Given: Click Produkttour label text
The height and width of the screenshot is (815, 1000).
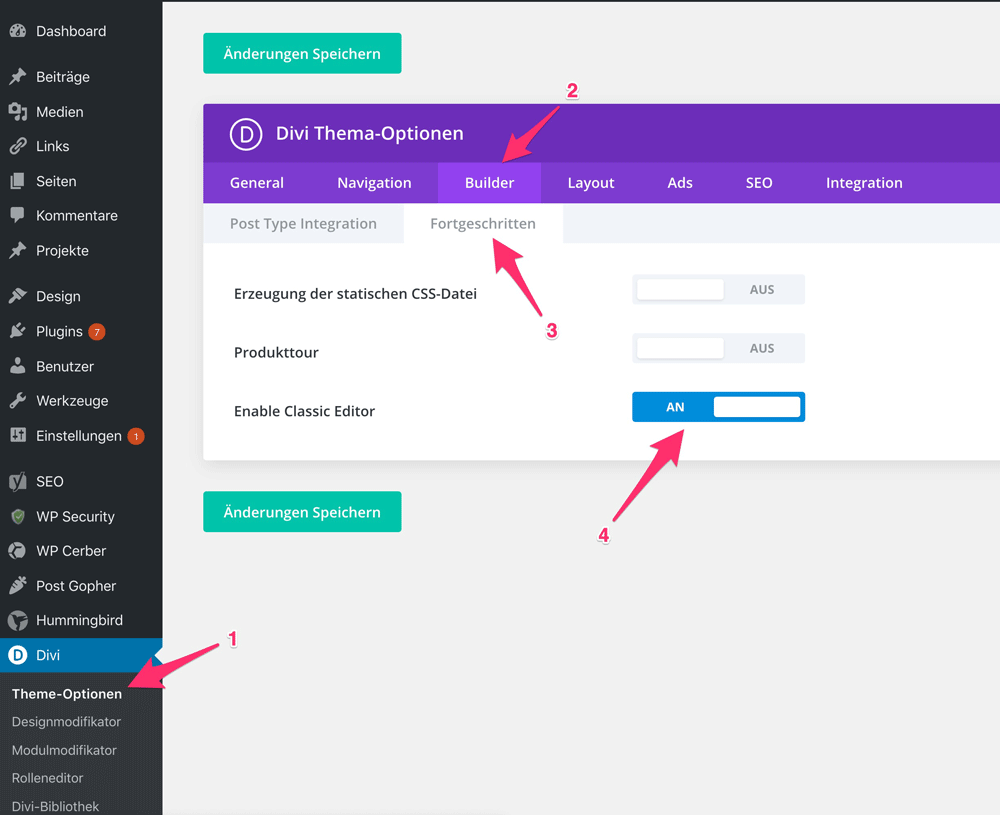Looking at the screenshot, I should (x=276, y=352).
